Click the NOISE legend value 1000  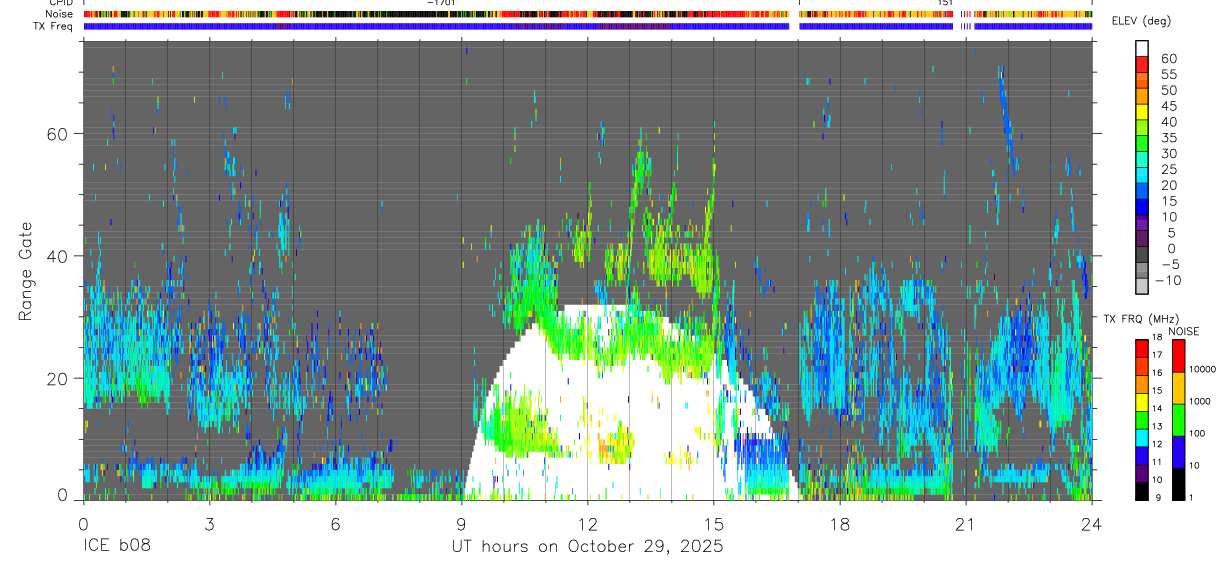point(1202,401)
